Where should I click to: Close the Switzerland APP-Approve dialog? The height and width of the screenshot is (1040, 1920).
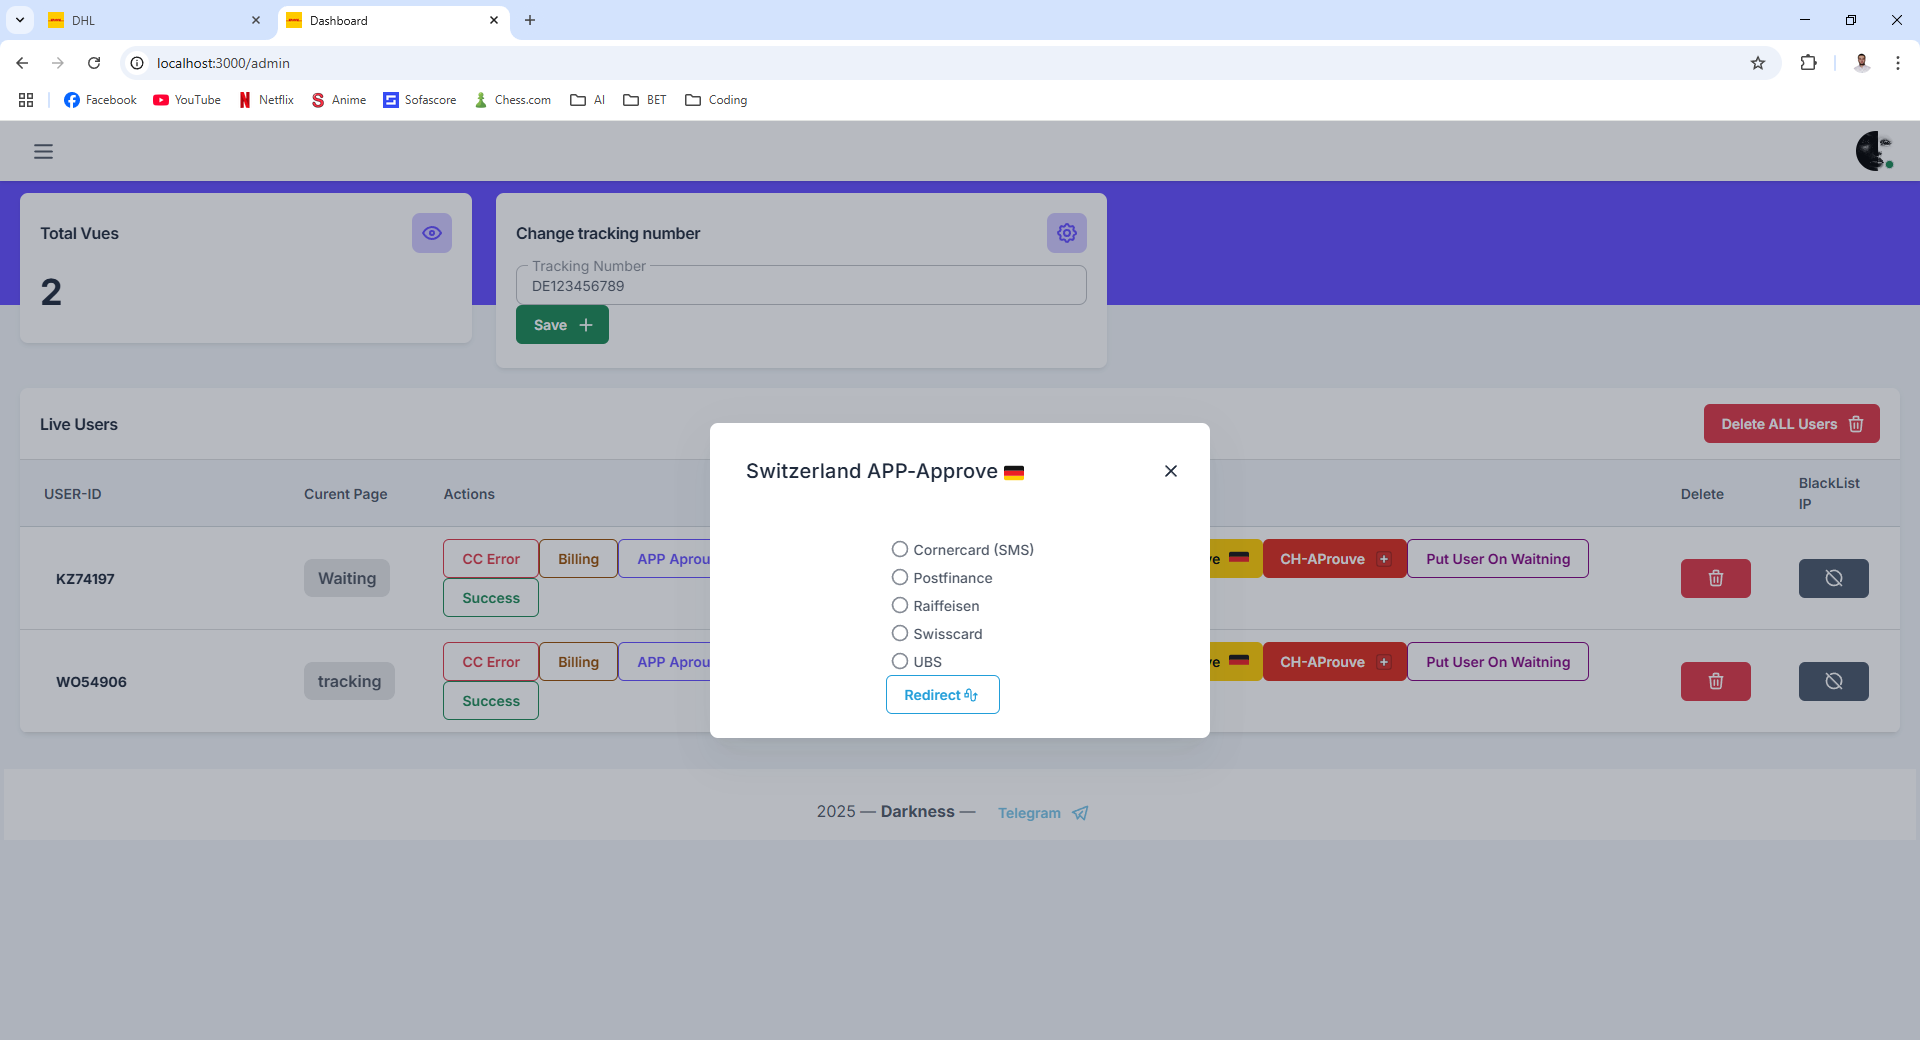point(1171,471)
